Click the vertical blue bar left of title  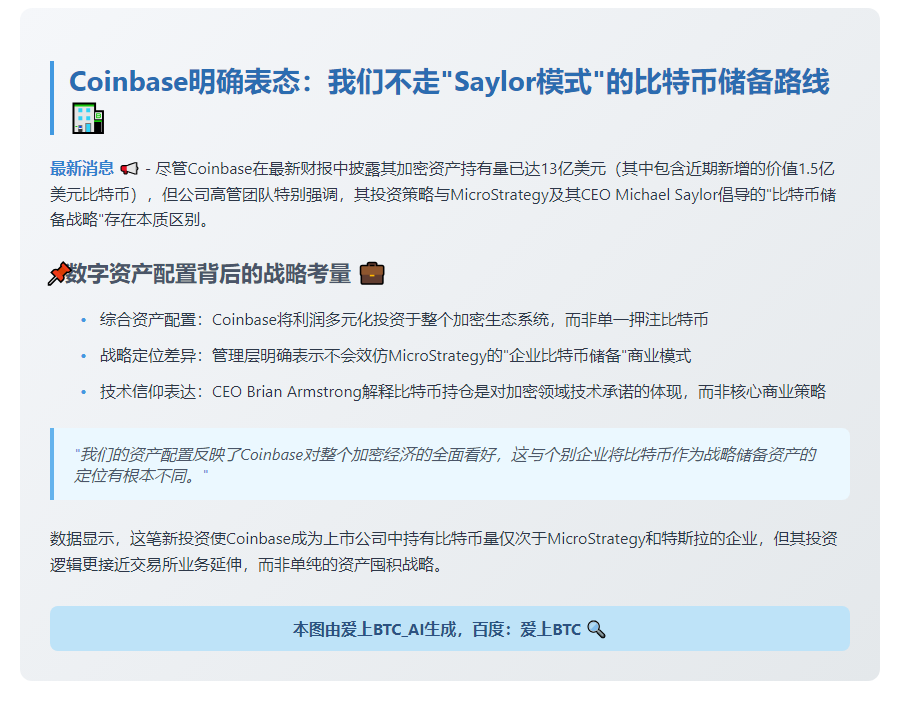[x=52, y=98]
